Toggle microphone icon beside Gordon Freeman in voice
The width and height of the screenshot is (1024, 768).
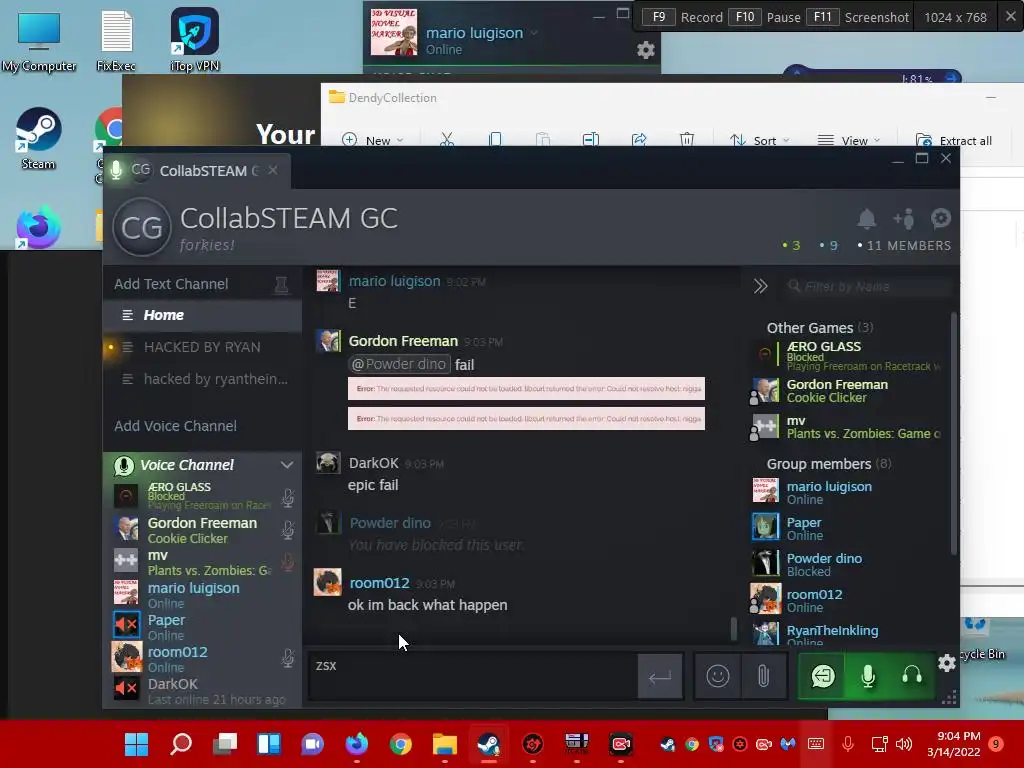287,530
